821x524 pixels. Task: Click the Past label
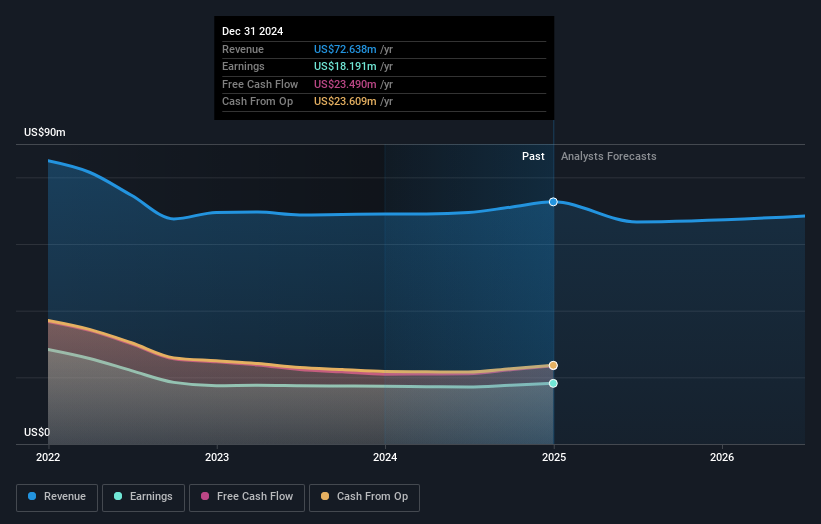point(533,157)
